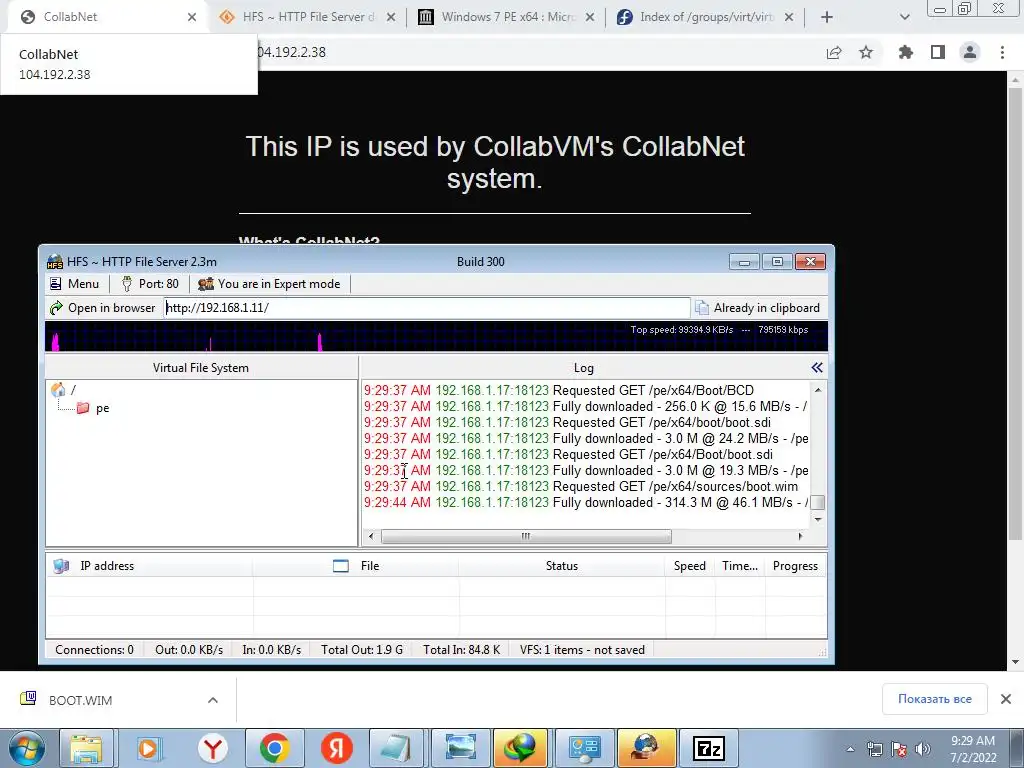Open a new browser tab
Viewport: 1024px width, 768px height.
(x=827, y=17)
